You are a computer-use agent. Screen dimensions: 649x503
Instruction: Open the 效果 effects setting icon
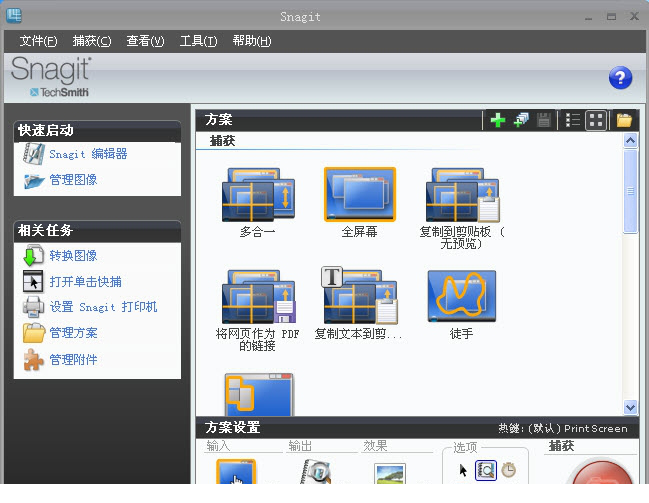(x=390, y=474)
